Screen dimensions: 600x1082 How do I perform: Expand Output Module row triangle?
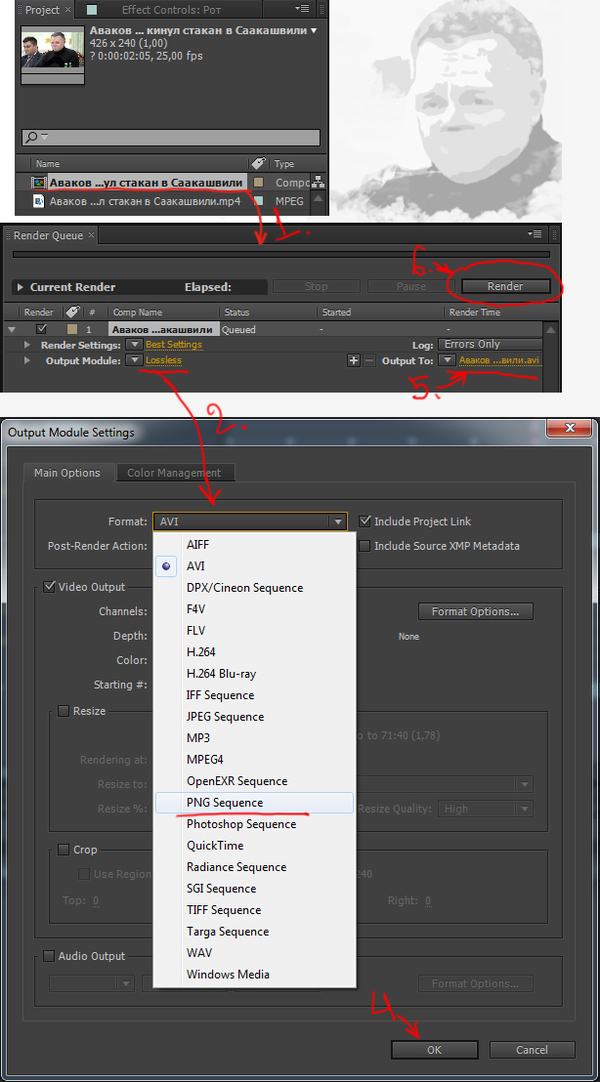(28, 360)
